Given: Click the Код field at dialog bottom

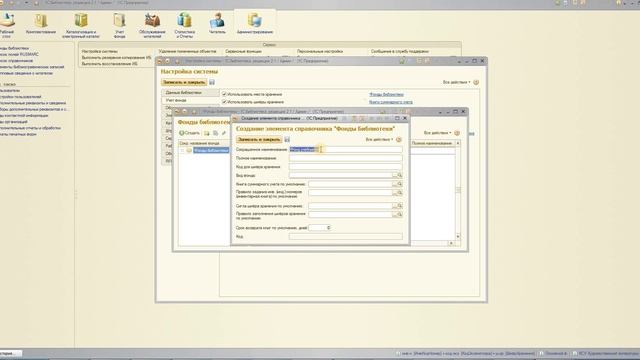Looking at the screenshot, I should coord(345,236).
